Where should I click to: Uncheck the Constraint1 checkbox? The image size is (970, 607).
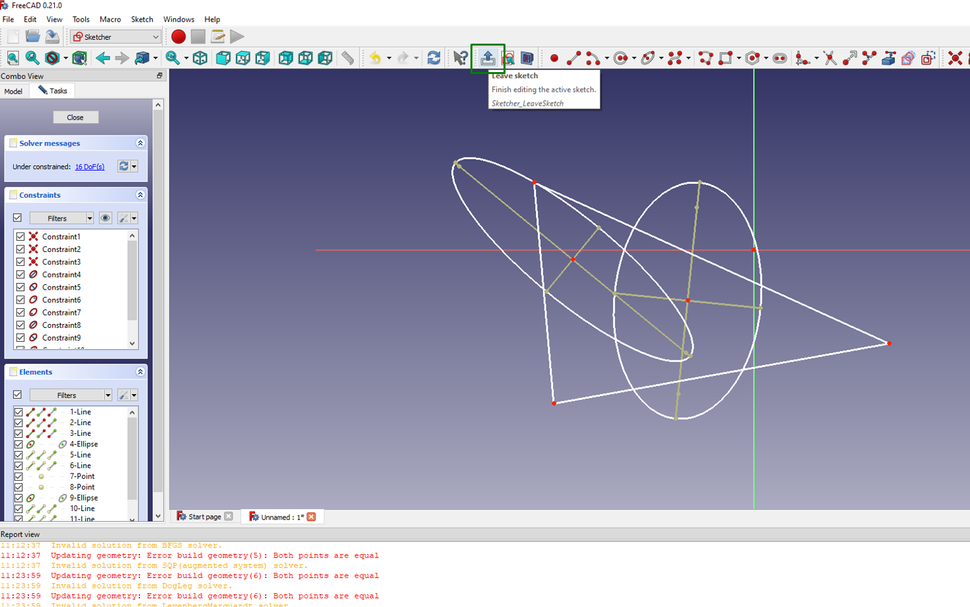[x=20, y=236]
